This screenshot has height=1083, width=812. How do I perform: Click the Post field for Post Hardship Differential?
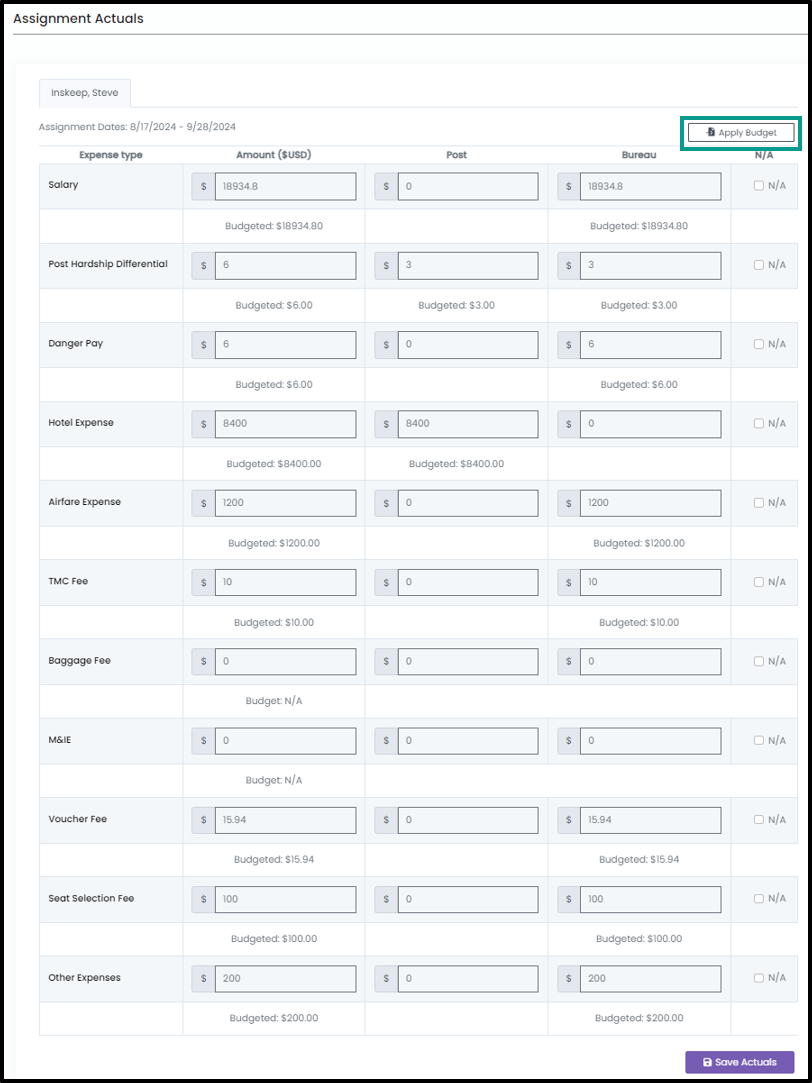coord(468,265)
